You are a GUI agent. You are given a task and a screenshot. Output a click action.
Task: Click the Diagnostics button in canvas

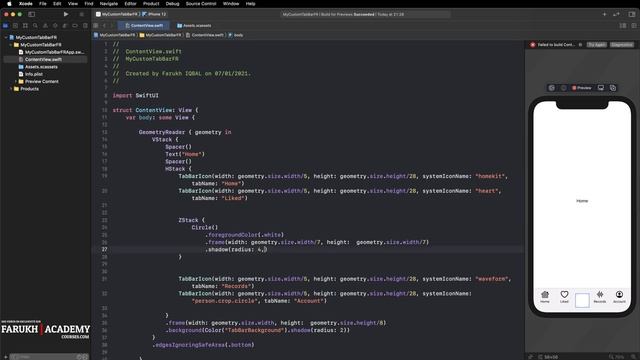pos(622,44)
